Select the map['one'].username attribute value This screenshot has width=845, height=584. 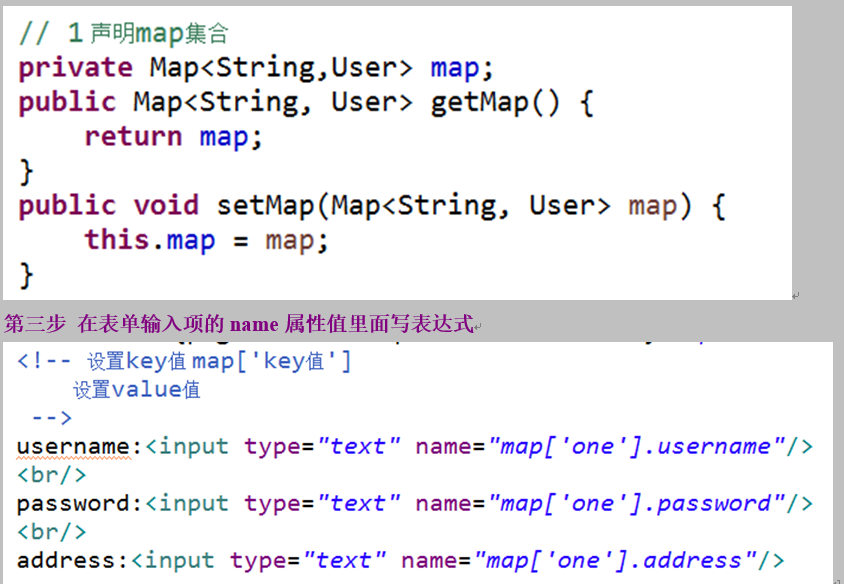(640, 446)
